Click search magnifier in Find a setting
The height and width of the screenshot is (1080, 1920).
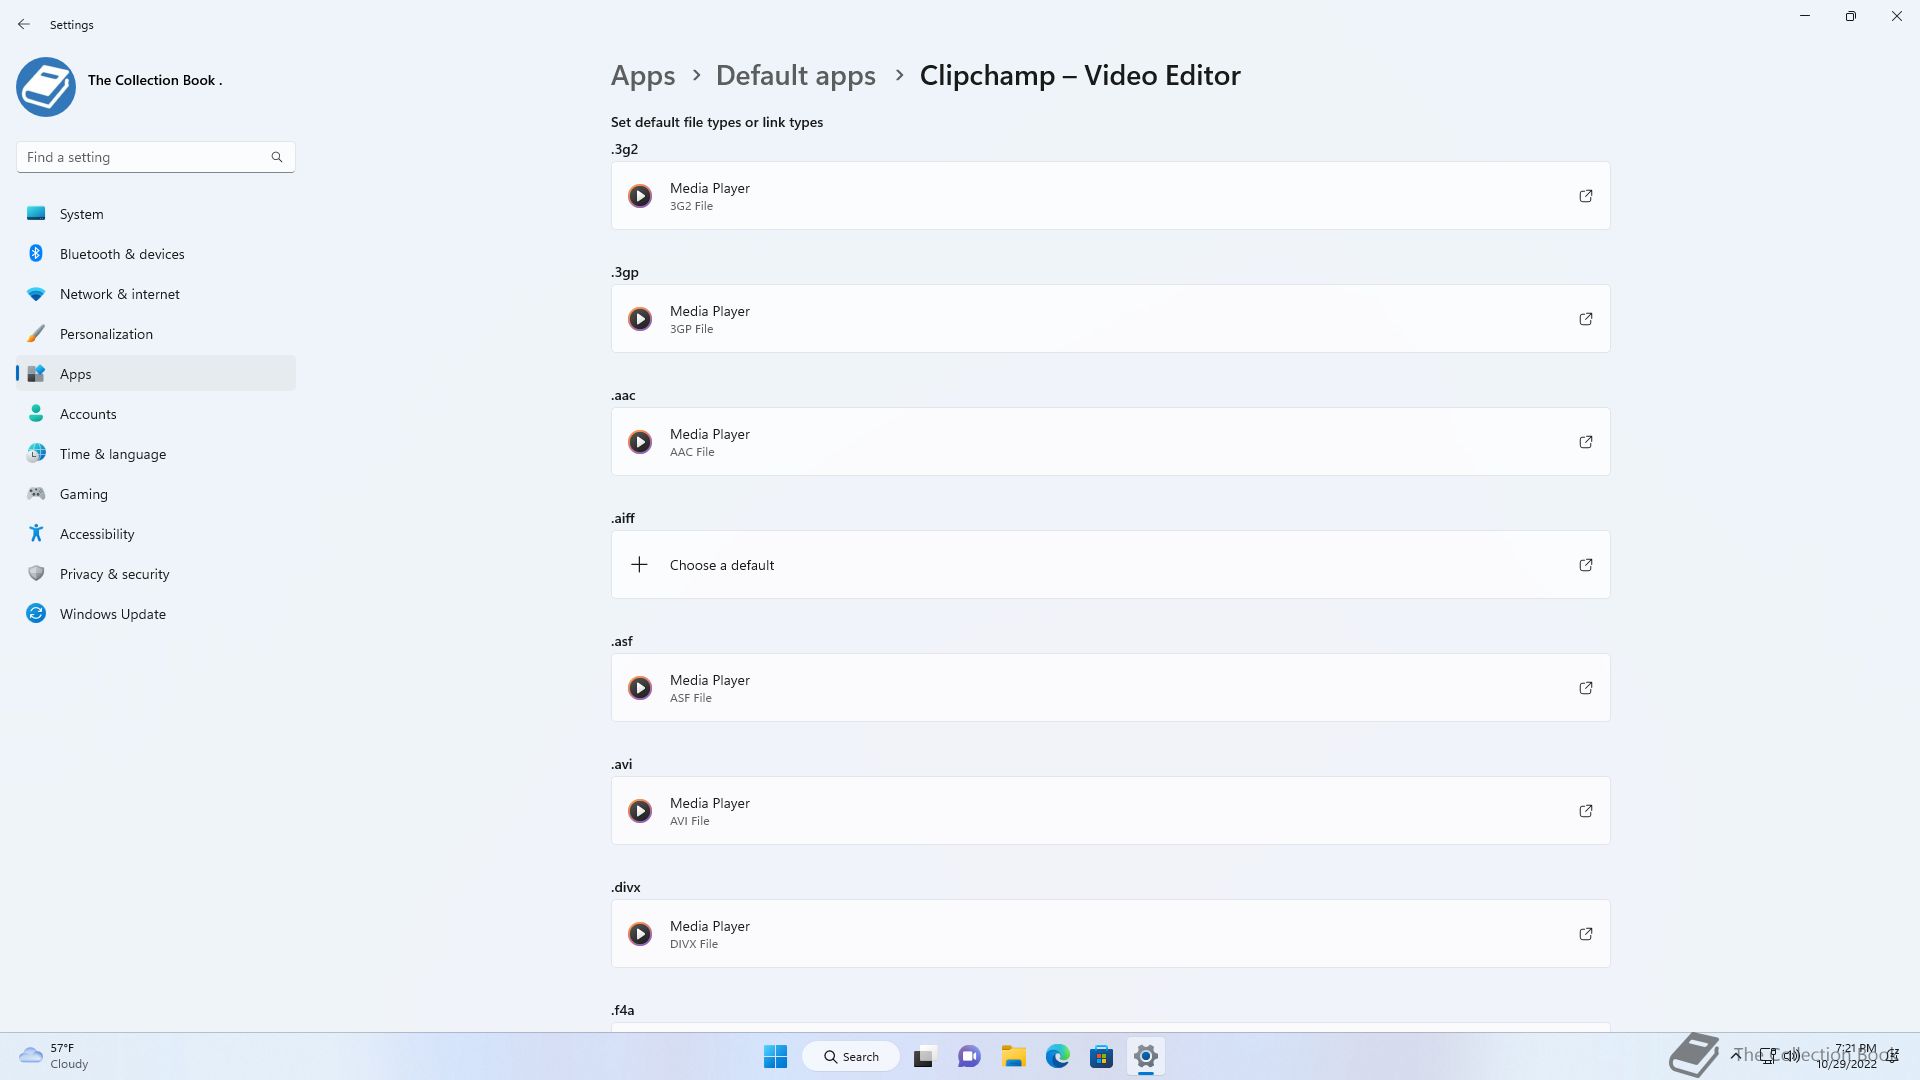pyautogui.click(x=277, y=157)
